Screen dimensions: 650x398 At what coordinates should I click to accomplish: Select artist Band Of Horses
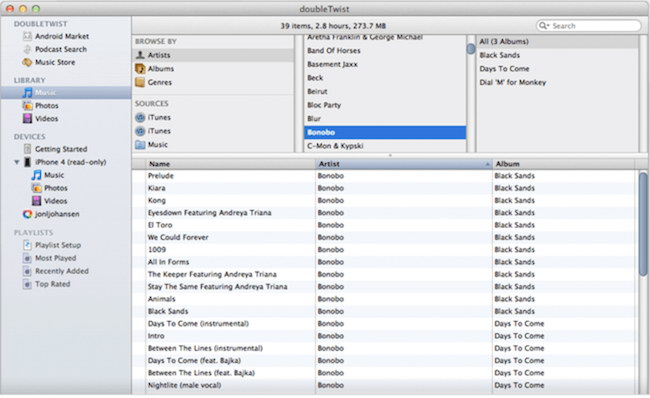pyautogui.click(x=334, y=51)
